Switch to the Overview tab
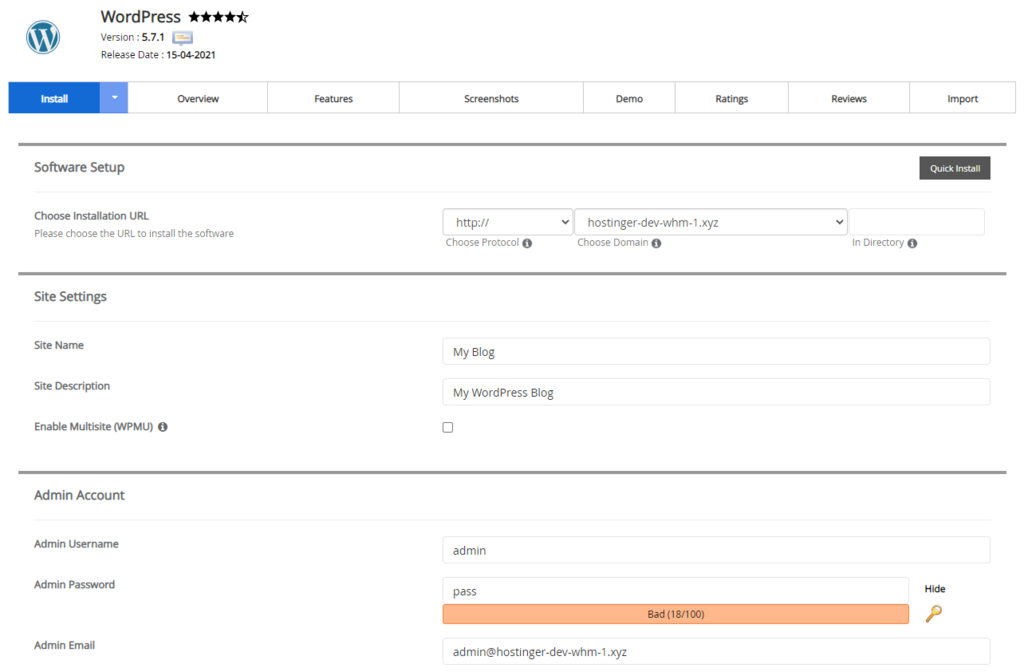The width and height of the screenshot is (1024, 672). [197, 97]
